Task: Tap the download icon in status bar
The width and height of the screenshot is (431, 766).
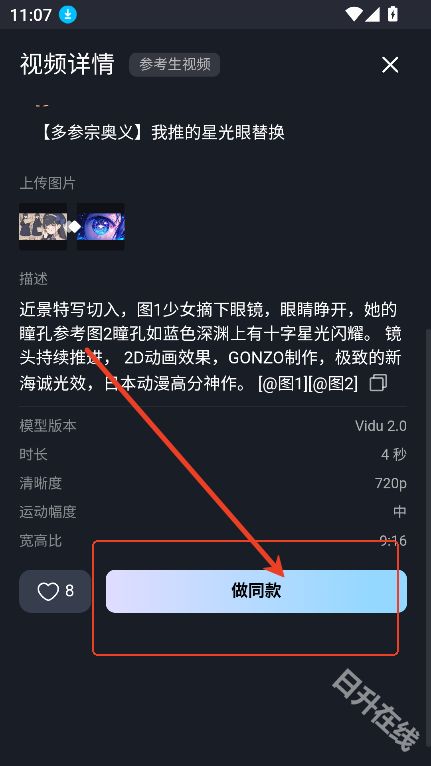Action: [x=68, y=15]
